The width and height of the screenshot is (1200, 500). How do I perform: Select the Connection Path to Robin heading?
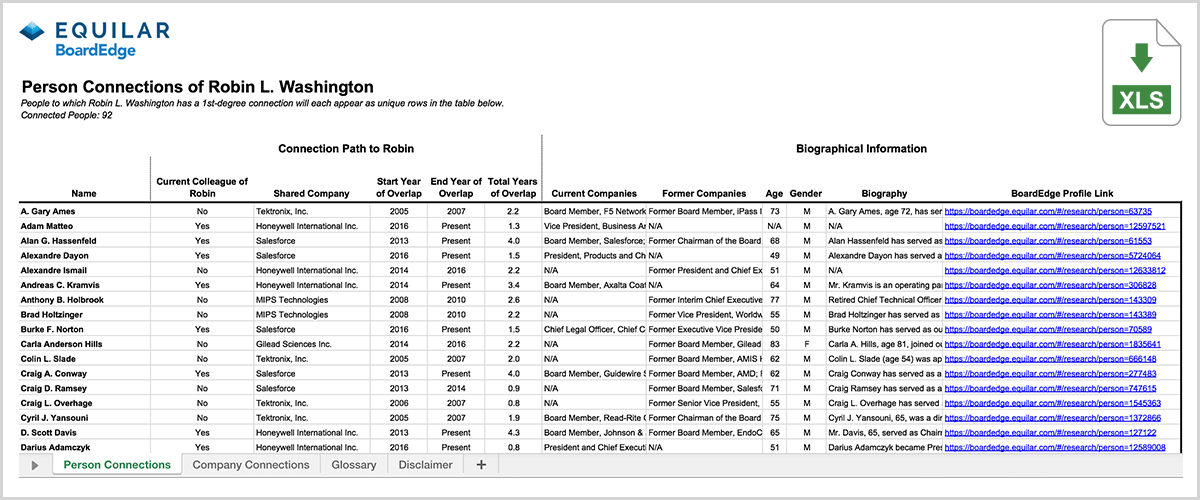tap(344, 149)
